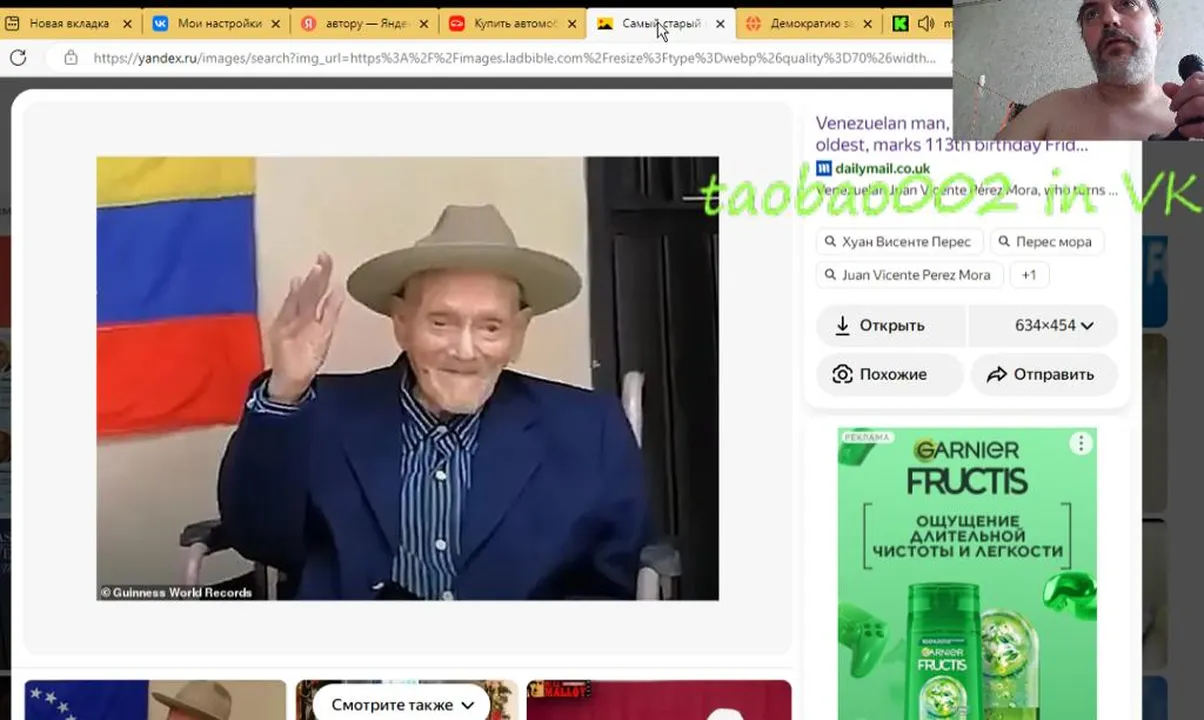This screenshot has width=1204, height=720.
Task: Switch to the Демократию tab
Action: click(x=811, y=23)
